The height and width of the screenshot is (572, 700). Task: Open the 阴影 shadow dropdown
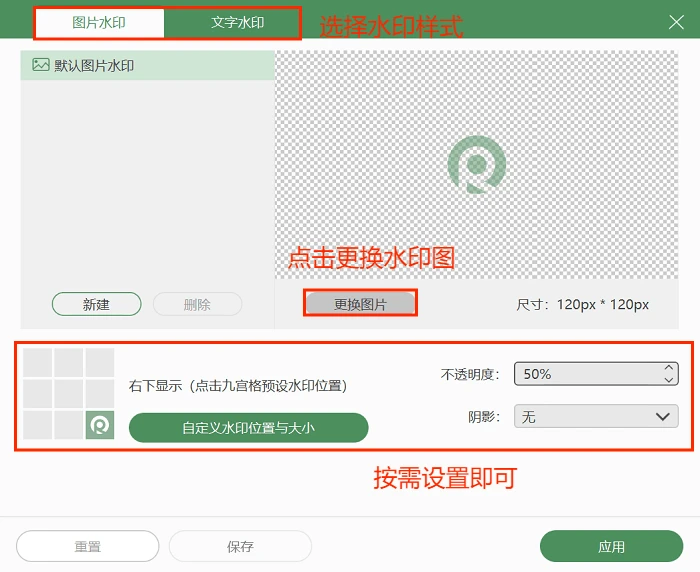point(596,417)
